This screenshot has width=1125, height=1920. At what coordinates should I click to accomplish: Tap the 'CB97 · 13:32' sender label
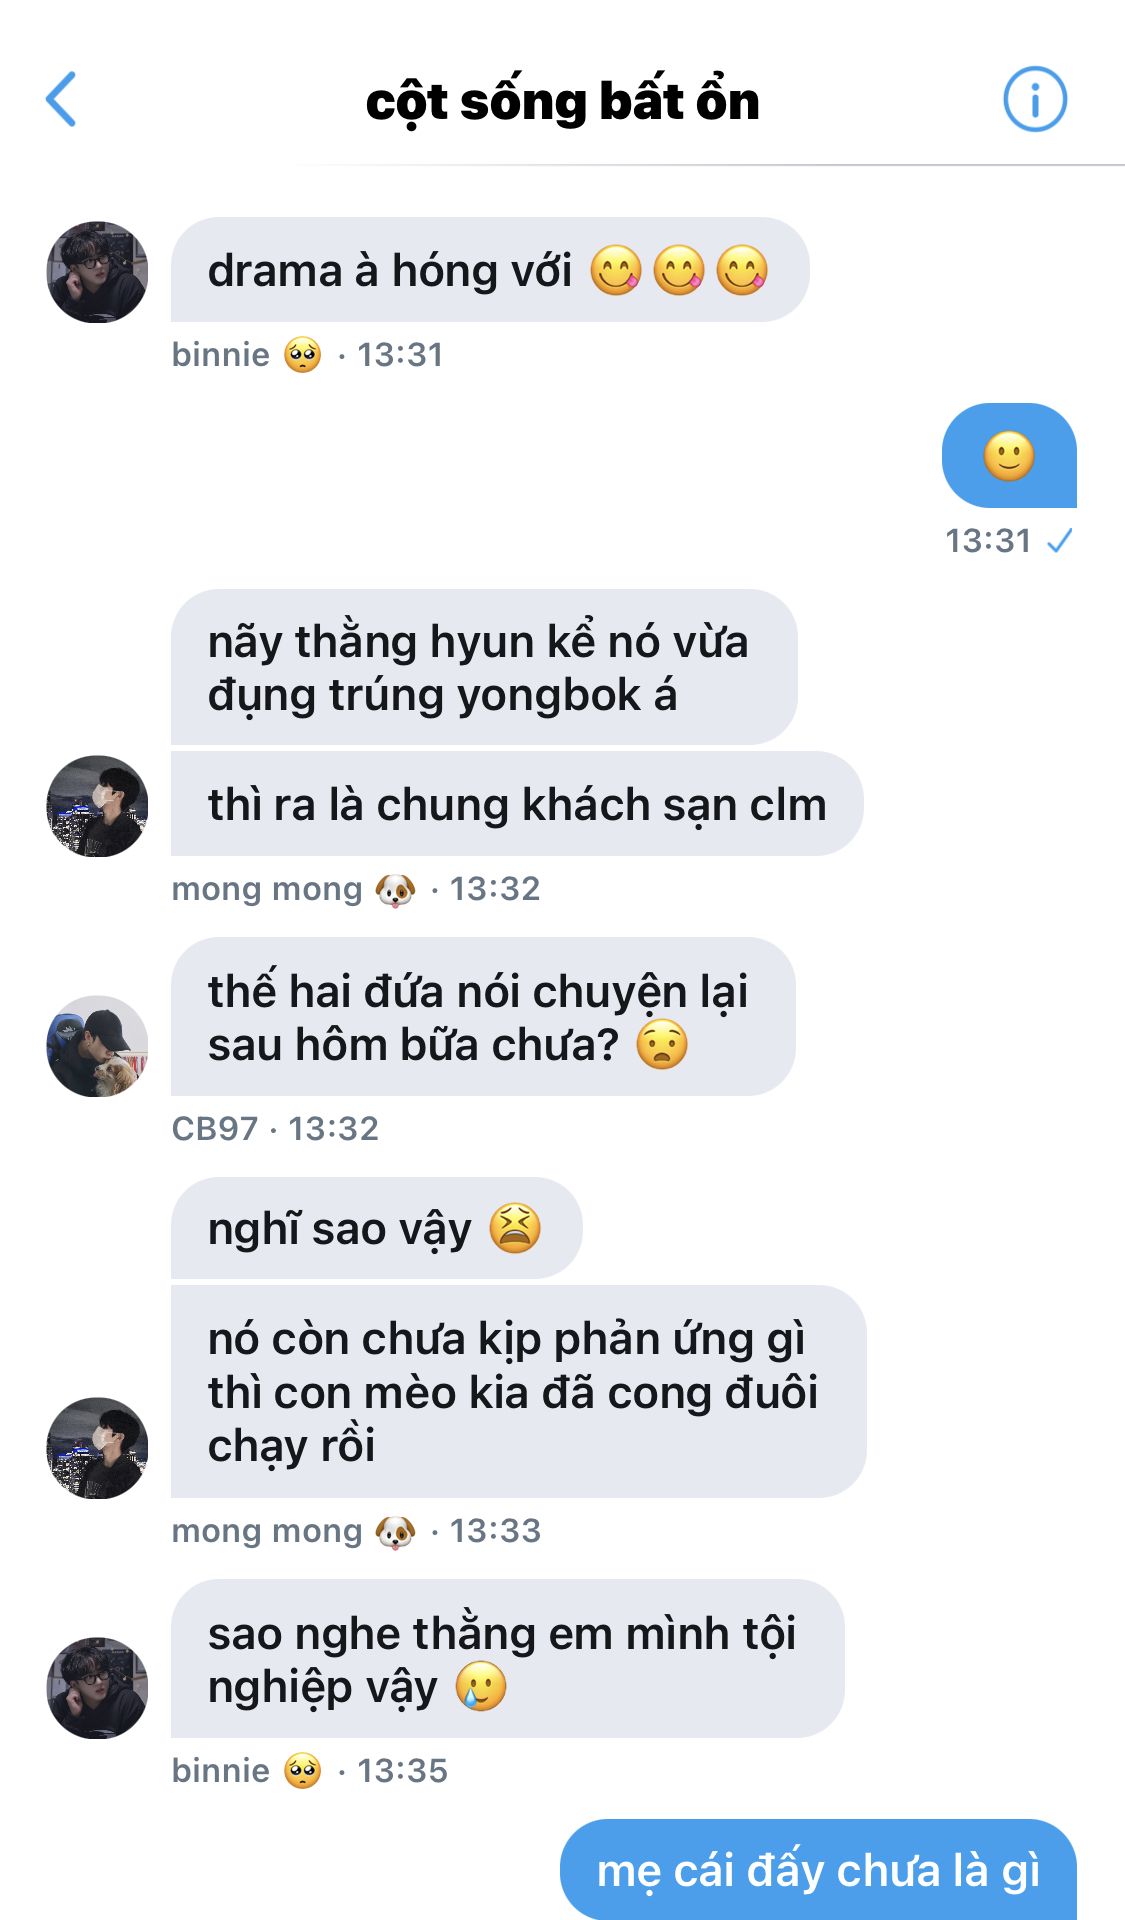pyautogui.click(x=275, y=1129)
